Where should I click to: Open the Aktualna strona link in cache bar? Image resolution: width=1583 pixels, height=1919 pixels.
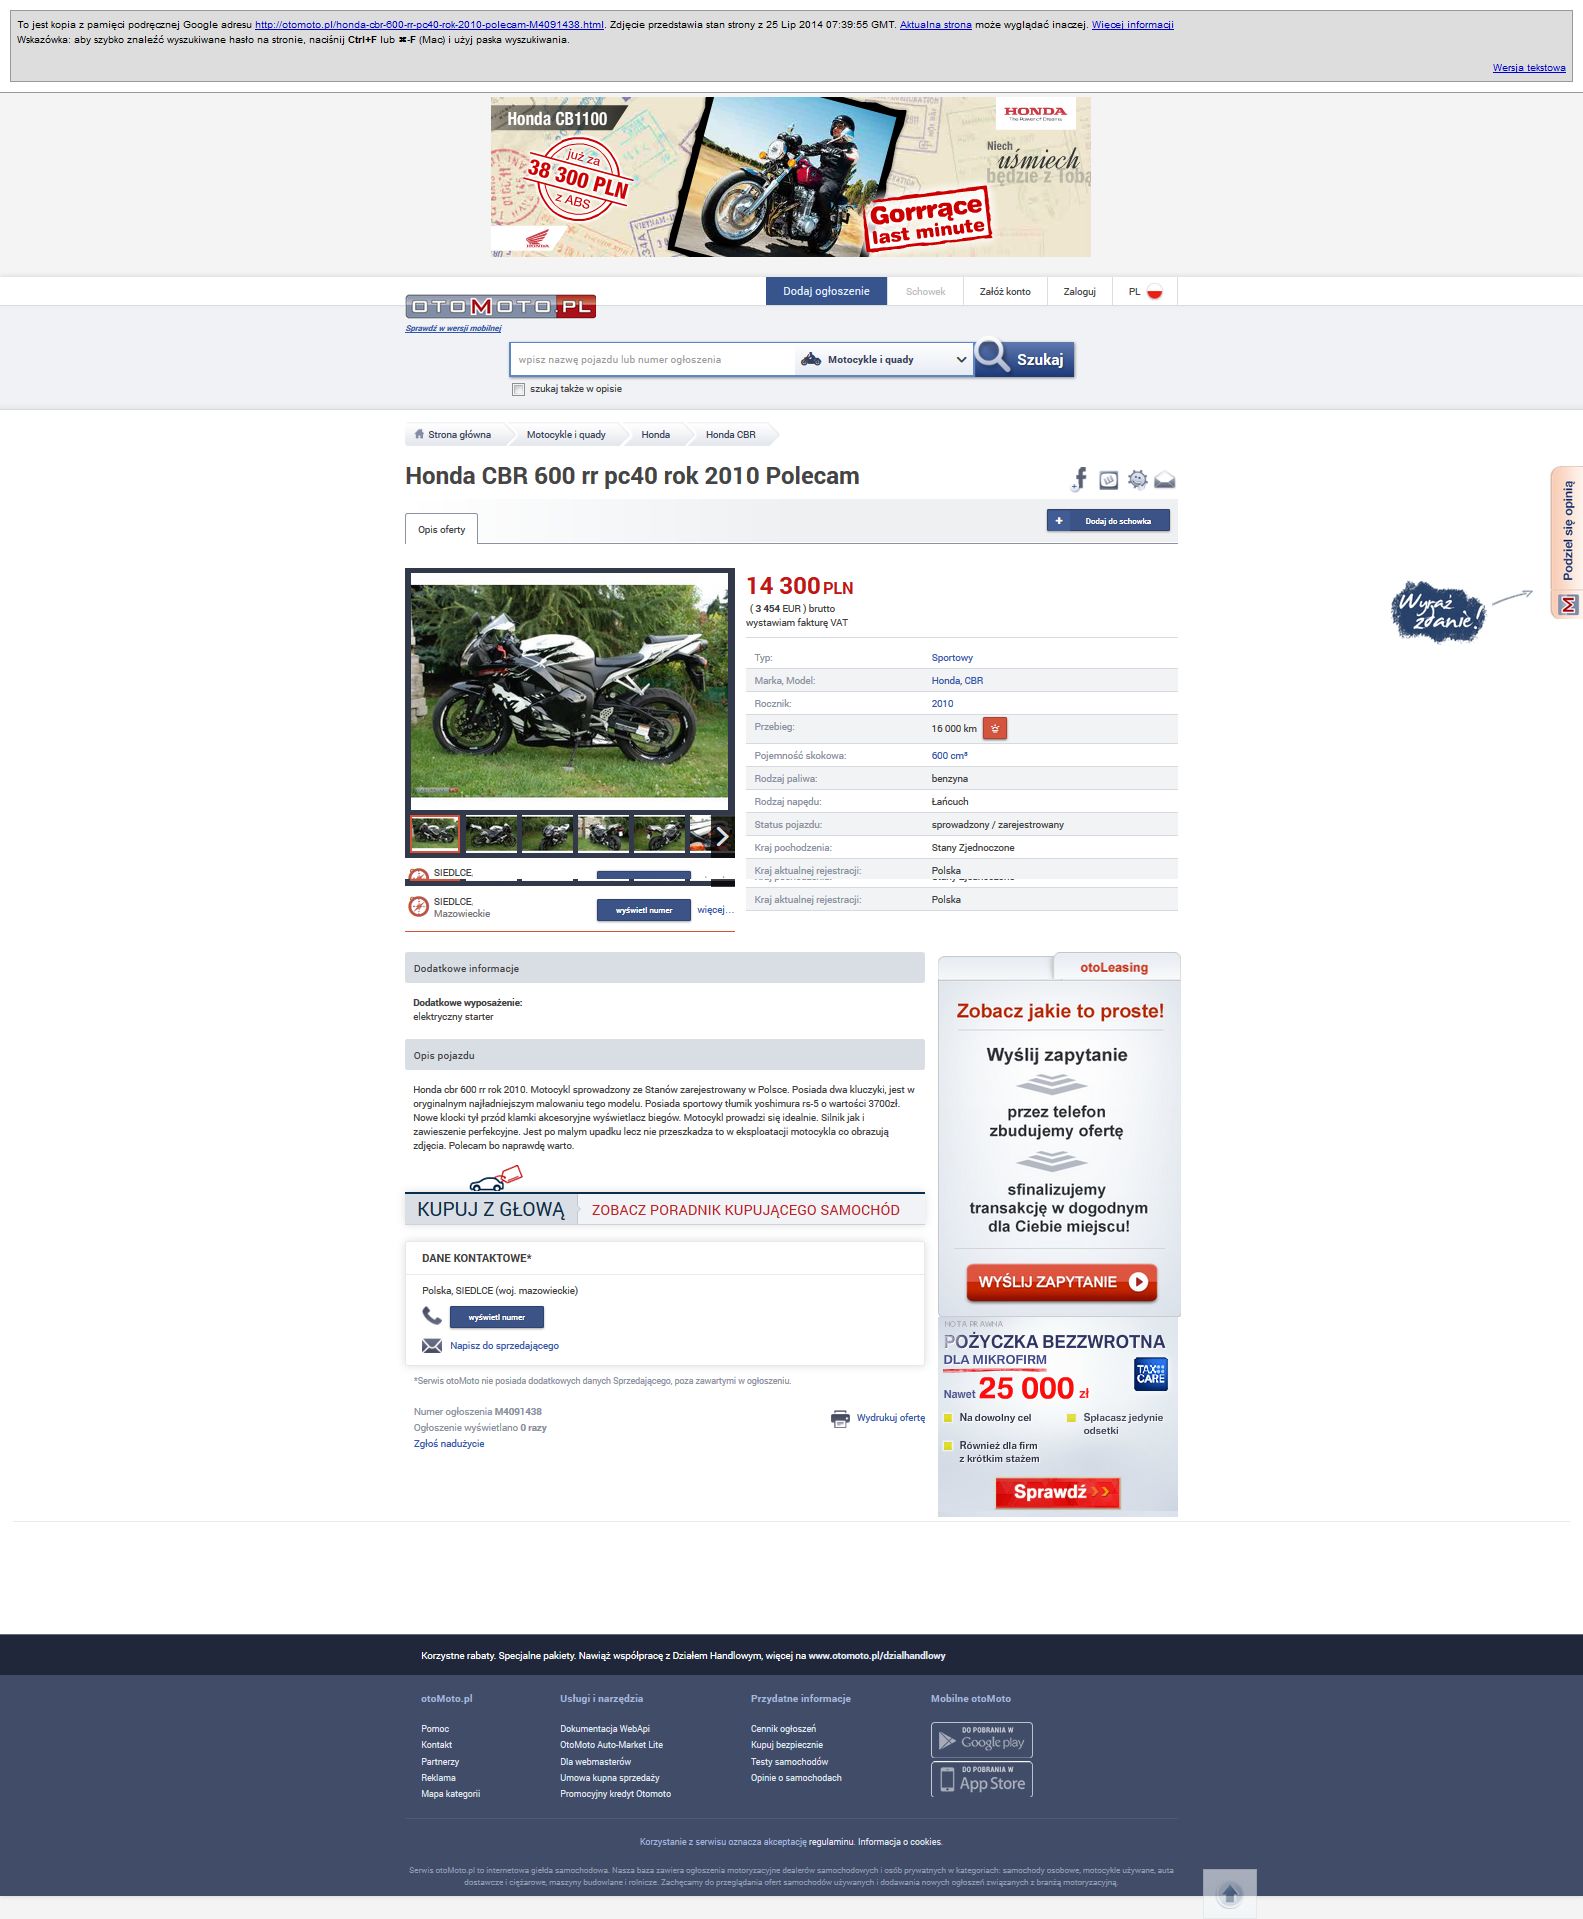(936, 25)
